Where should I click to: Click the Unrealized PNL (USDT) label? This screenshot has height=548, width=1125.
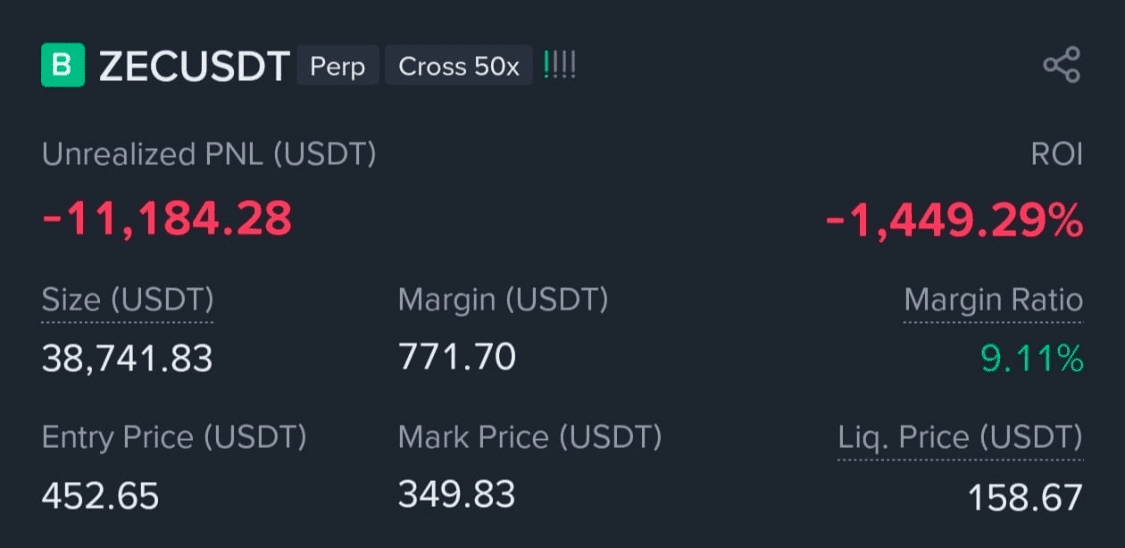(209, 155)
